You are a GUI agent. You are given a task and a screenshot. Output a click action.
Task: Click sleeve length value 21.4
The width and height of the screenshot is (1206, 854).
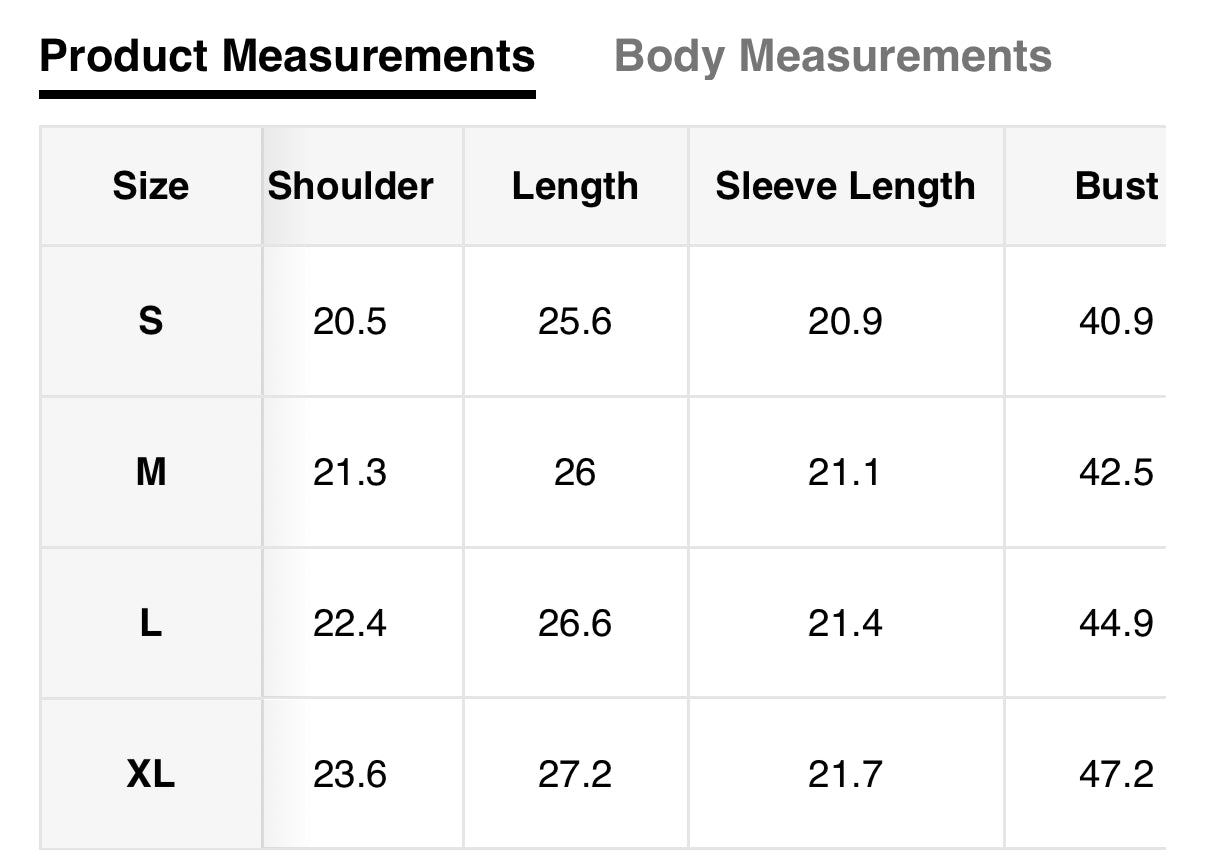[x=845, y=623]
